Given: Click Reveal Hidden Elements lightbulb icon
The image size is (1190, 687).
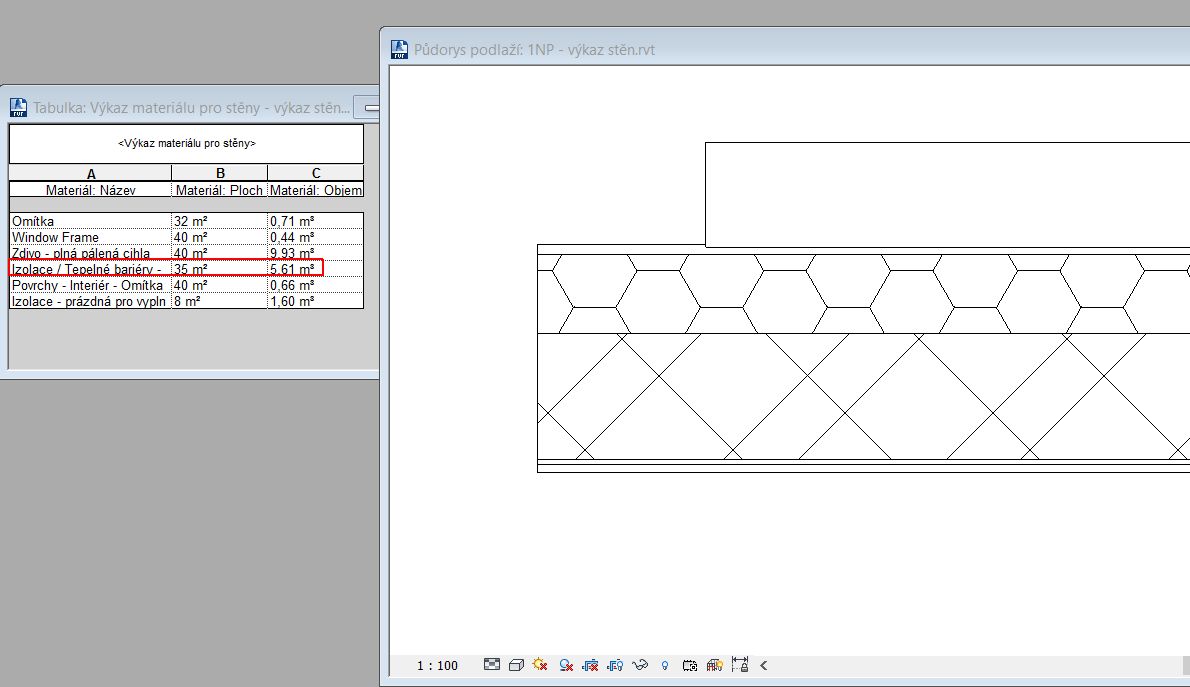Looking at the screenshot, I should coord(666,664).
